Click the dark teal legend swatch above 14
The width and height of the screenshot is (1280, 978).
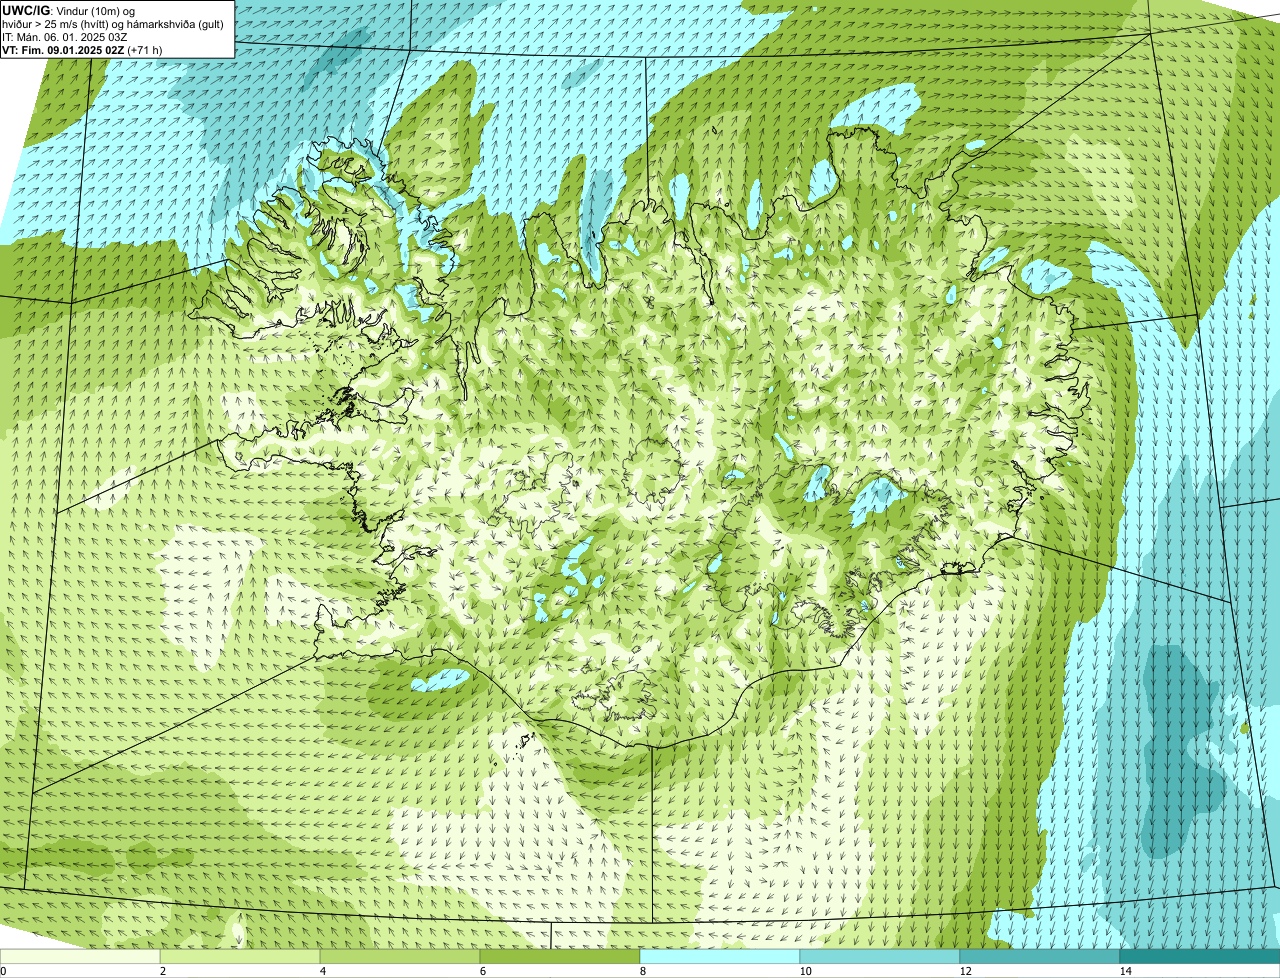1200,956
